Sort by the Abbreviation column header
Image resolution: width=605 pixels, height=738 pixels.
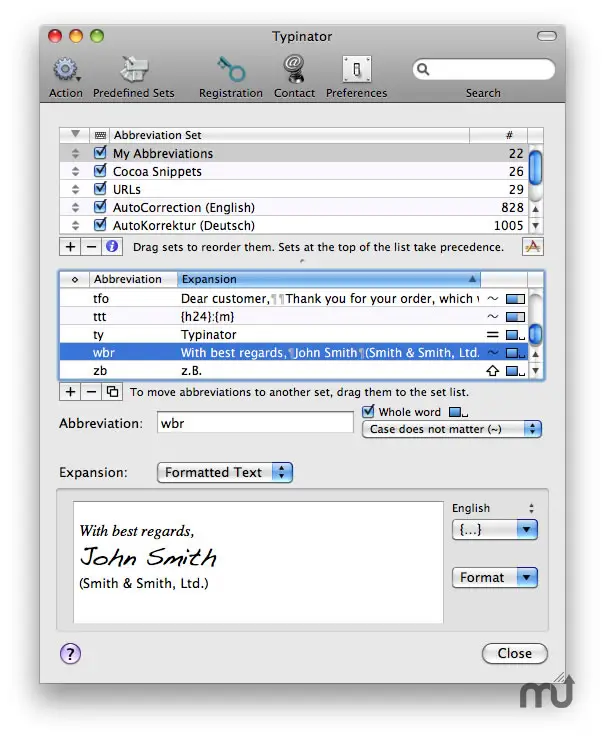pyautogui.click(x=133, y=280)
